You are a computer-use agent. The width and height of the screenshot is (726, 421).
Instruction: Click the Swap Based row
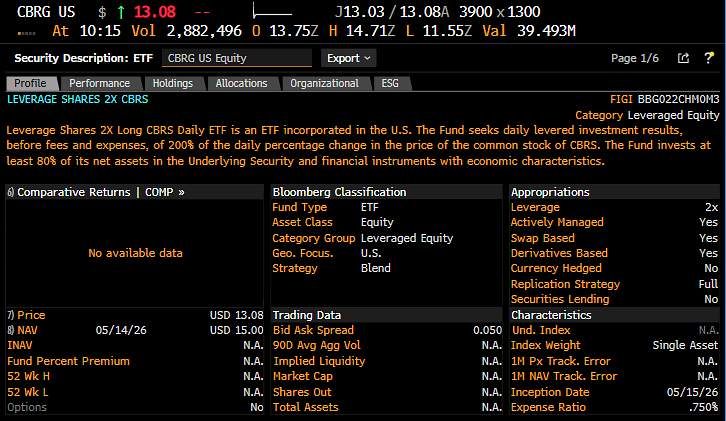click(x=614, y=238)
